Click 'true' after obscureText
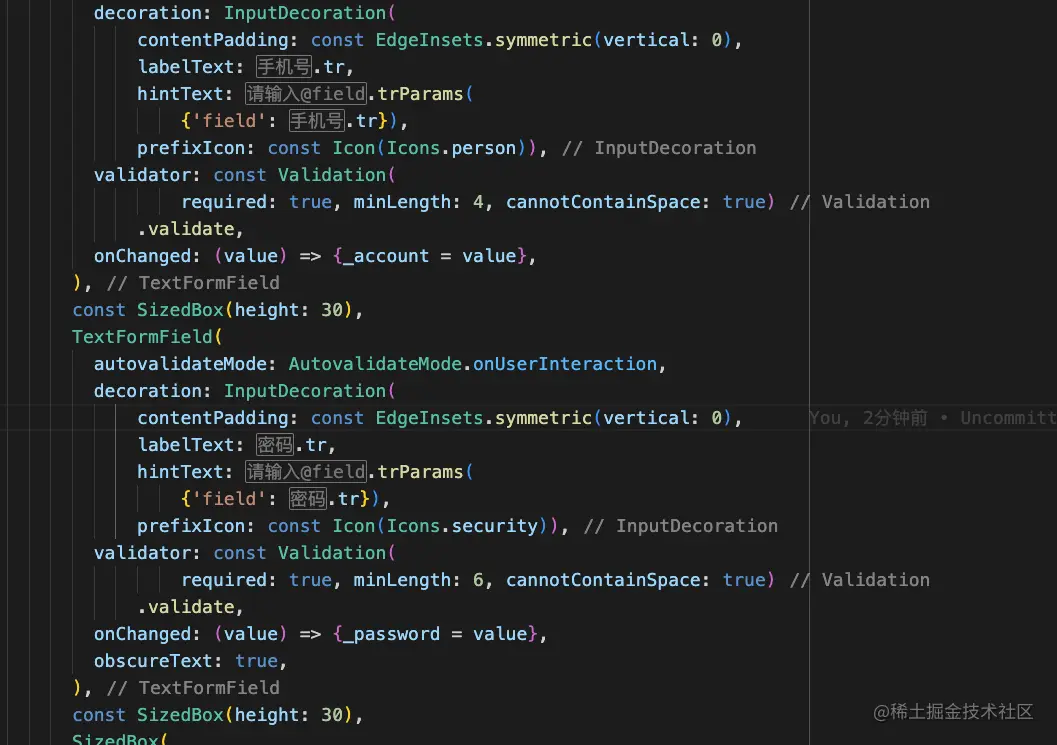 (x=256, y=661)
